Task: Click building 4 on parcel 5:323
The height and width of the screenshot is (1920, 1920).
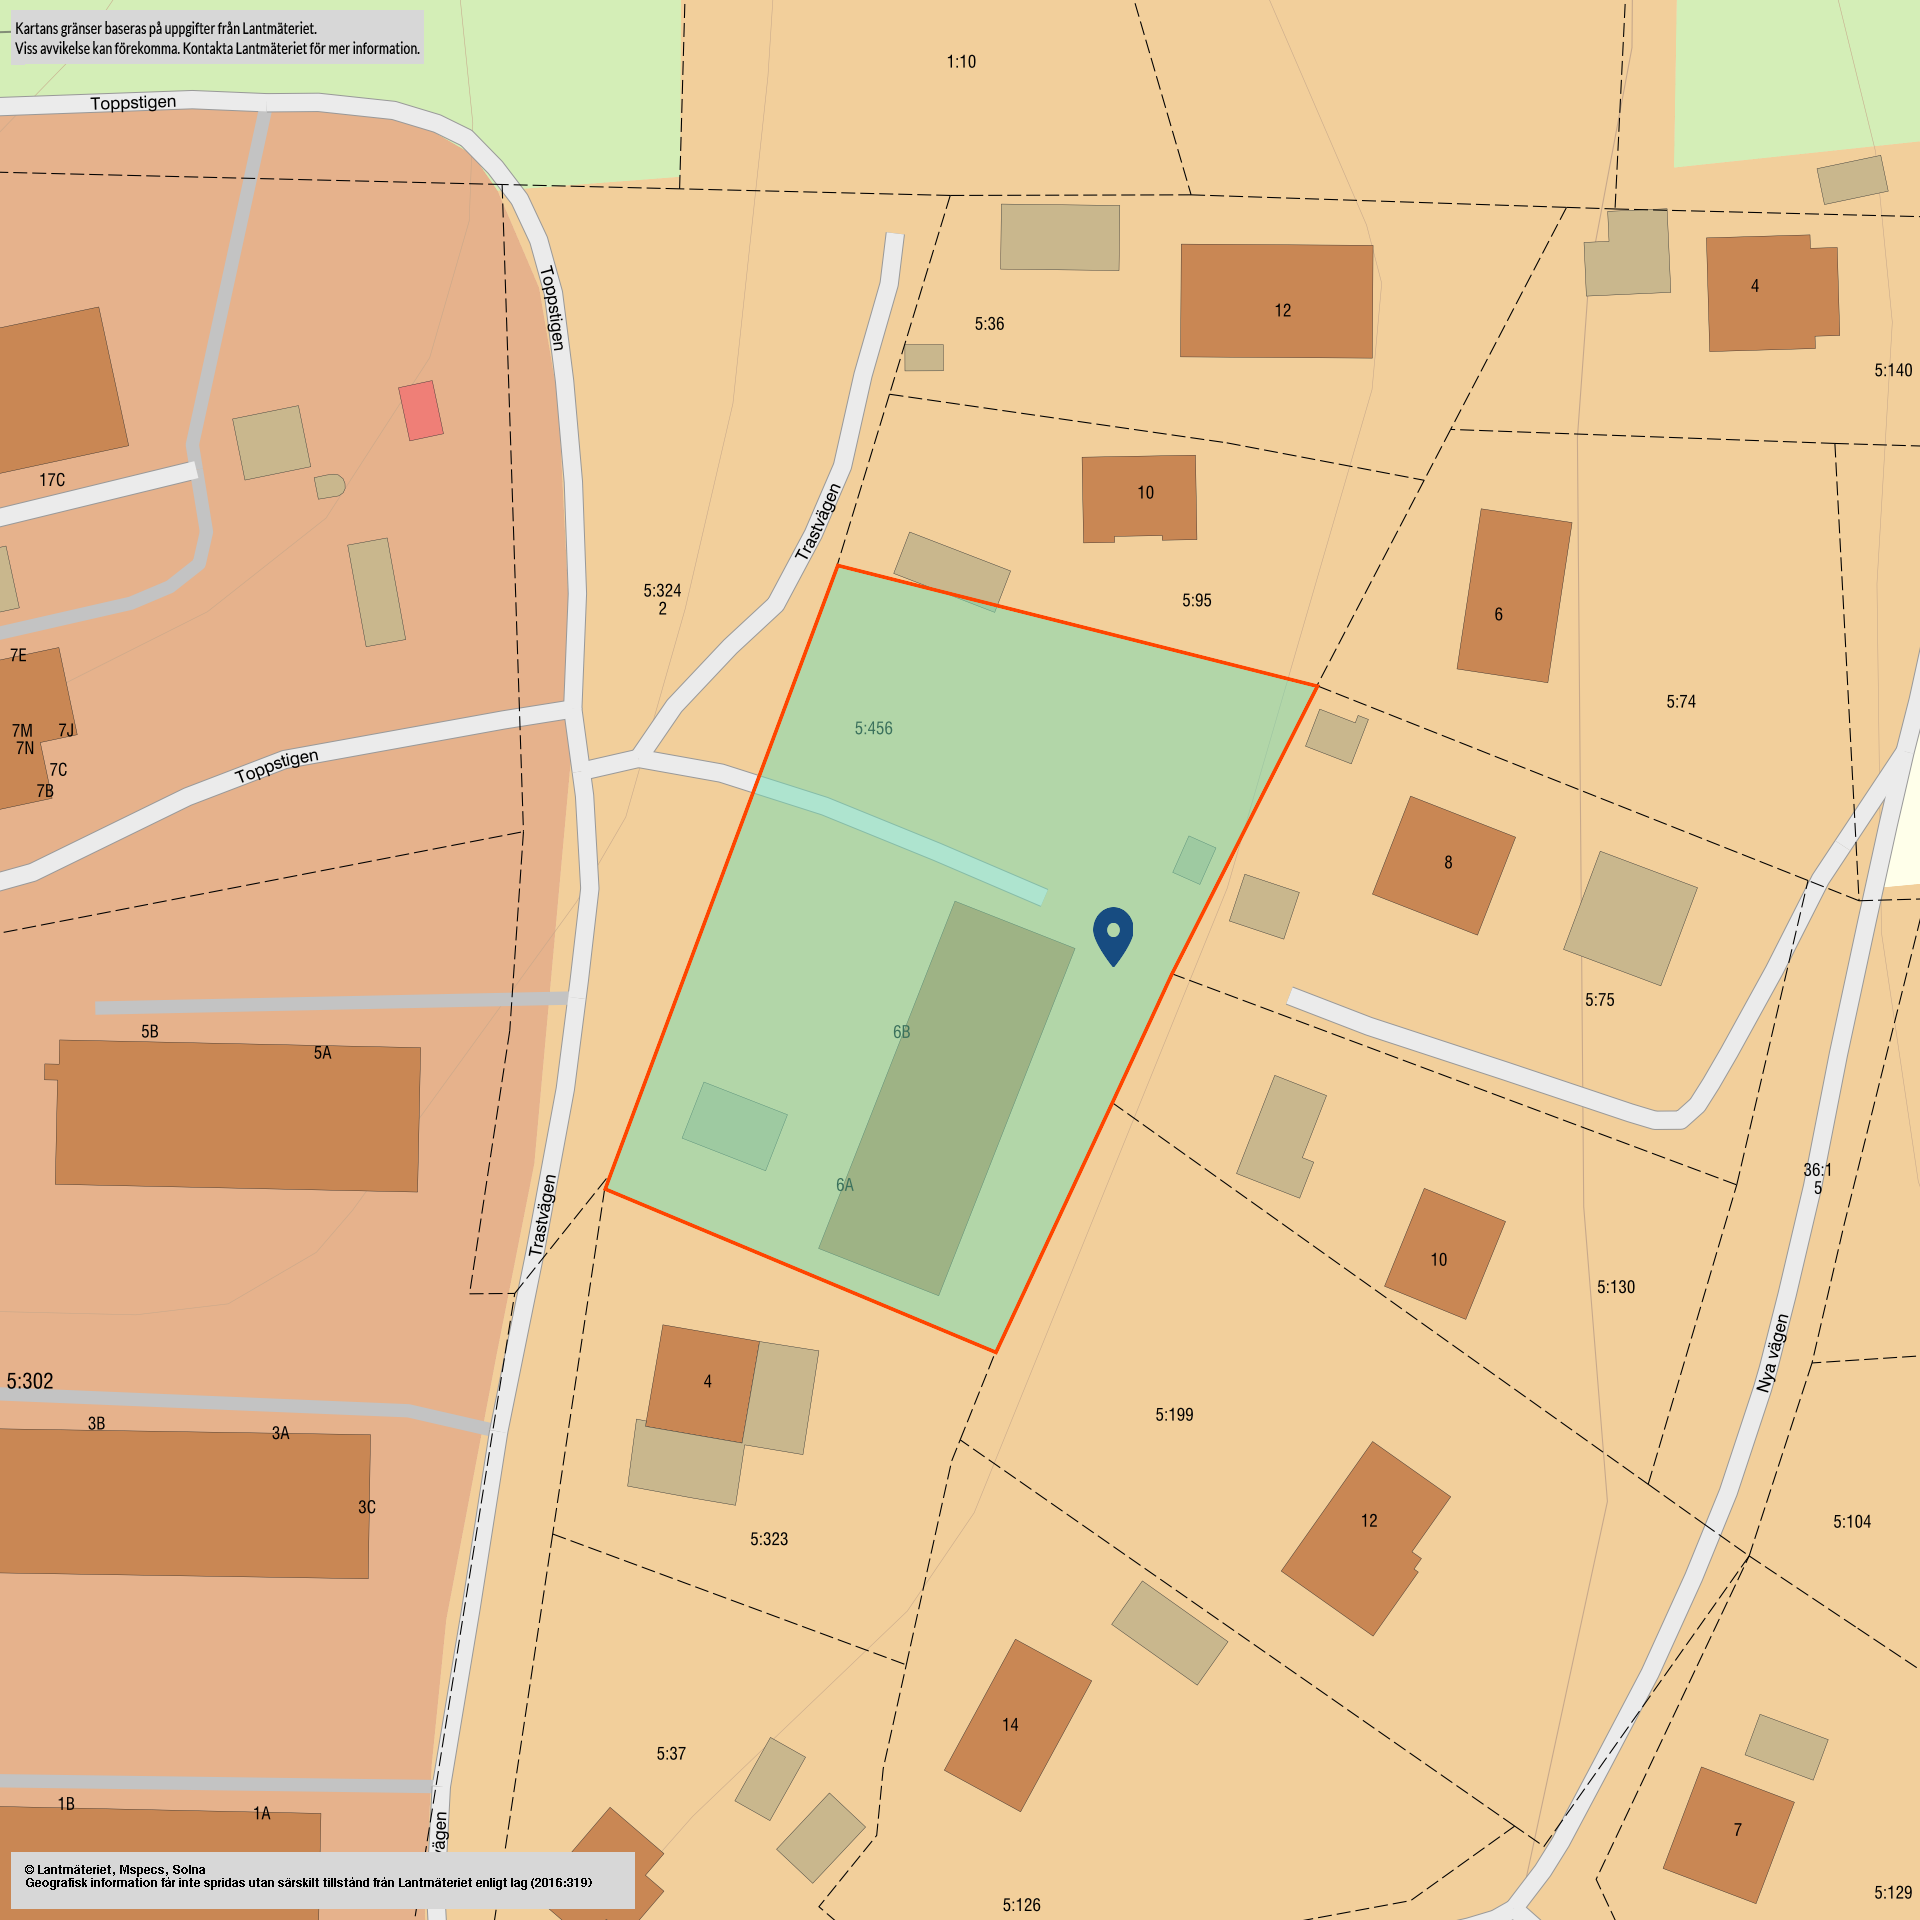Action: 702,1383
